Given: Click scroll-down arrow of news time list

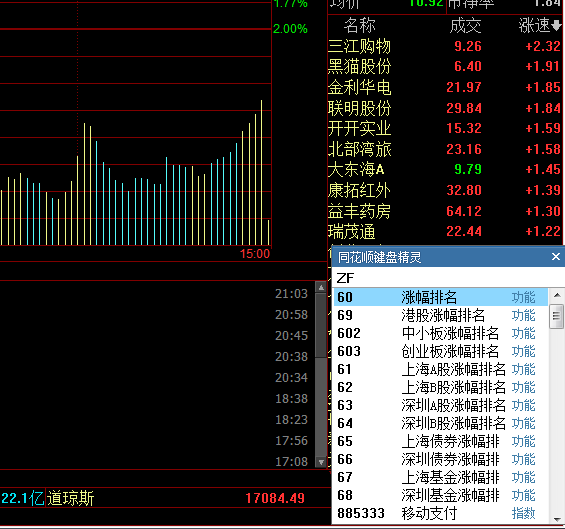Looking at the screenshot, I should coord(321,462).
